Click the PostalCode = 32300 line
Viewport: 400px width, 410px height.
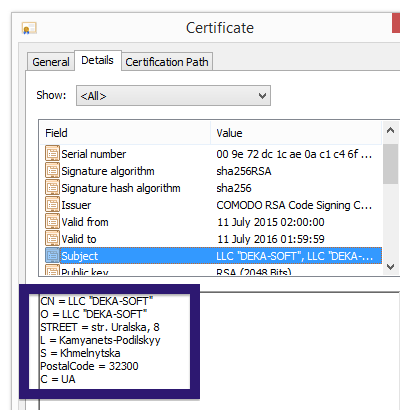pos(89,366)
